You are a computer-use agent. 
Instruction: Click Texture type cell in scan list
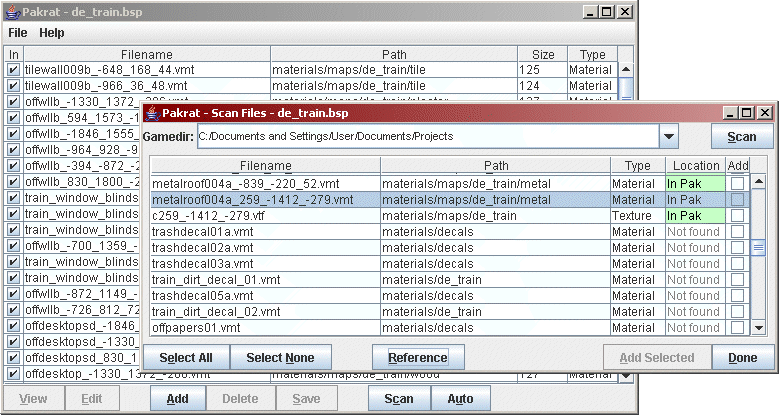(x=637, y=216)
